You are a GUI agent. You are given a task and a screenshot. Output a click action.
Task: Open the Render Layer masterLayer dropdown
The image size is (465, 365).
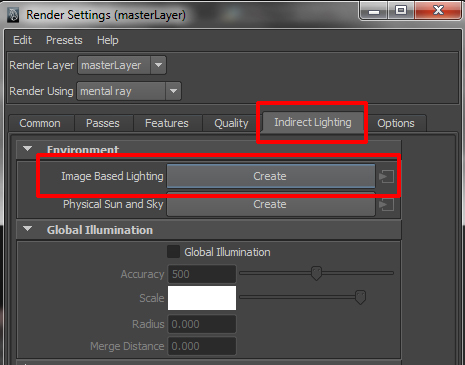[122, 65]
